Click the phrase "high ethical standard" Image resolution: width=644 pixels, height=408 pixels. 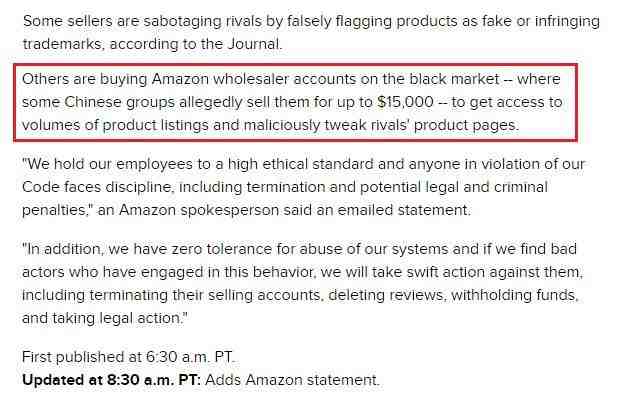pyautogui.click(x=301, y=164)
